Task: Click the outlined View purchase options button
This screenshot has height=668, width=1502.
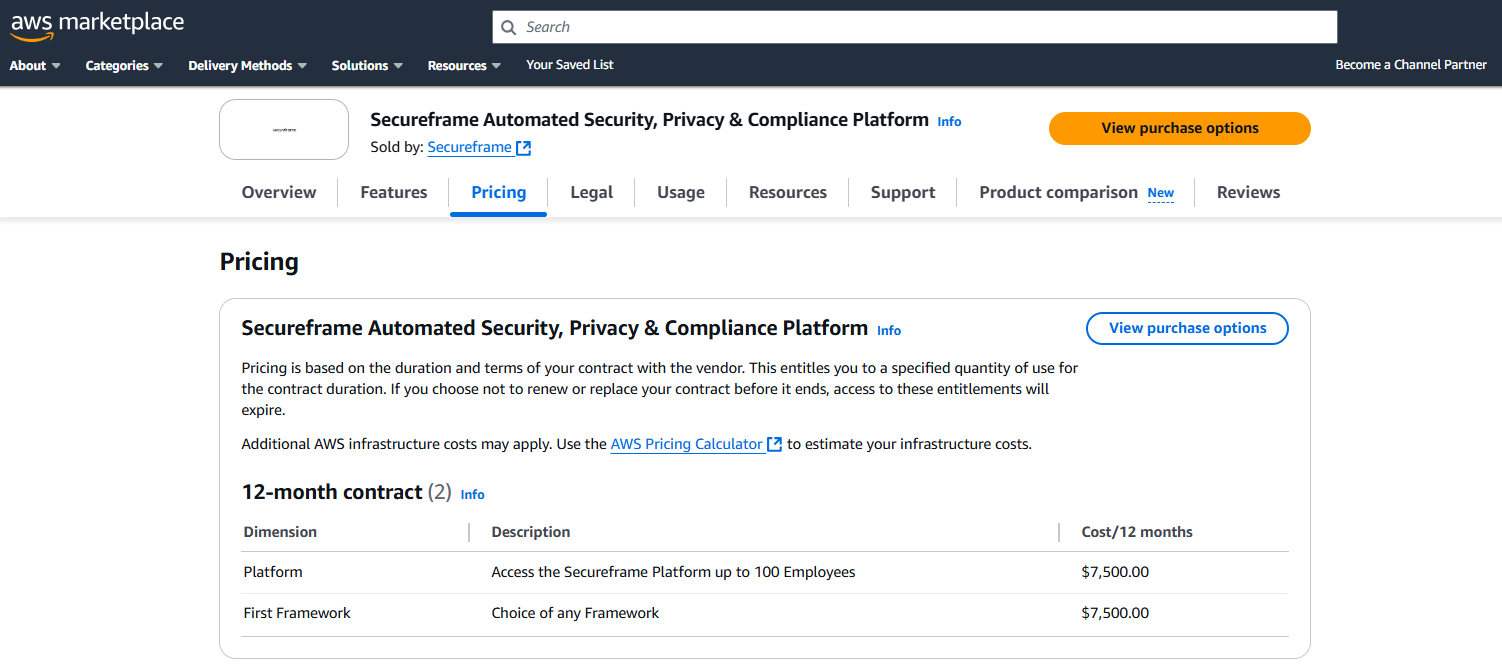Action: pos(1187,328)
